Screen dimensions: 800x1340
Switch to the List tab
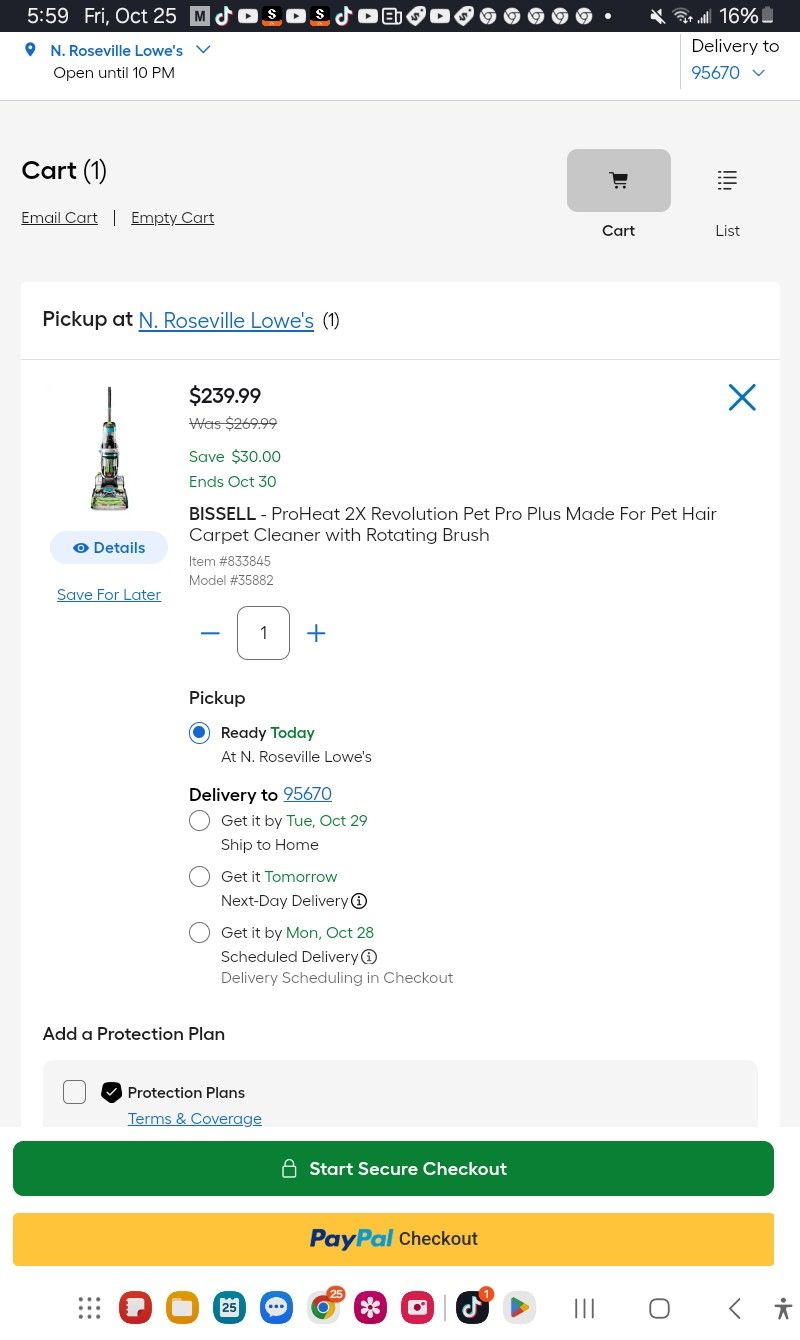[x=727, y=196]
